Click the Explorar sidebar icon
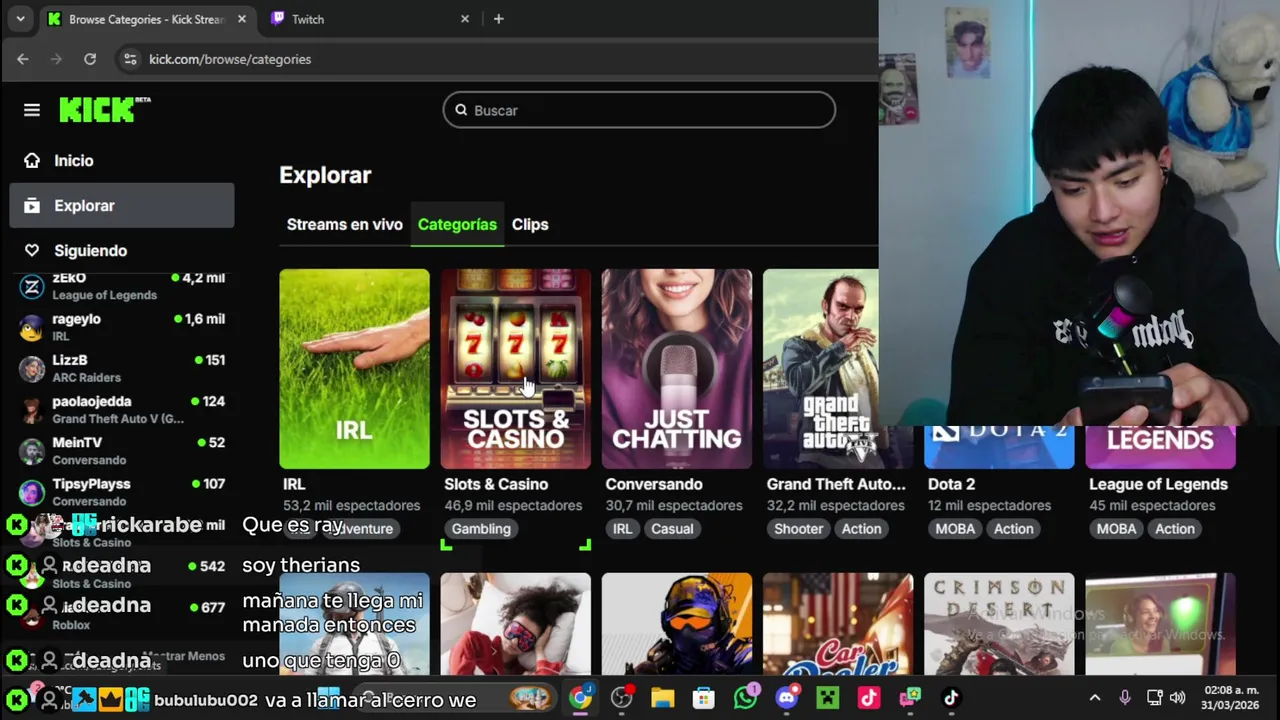The height and width of the screenshot is (720, 1280). point(32,205)
